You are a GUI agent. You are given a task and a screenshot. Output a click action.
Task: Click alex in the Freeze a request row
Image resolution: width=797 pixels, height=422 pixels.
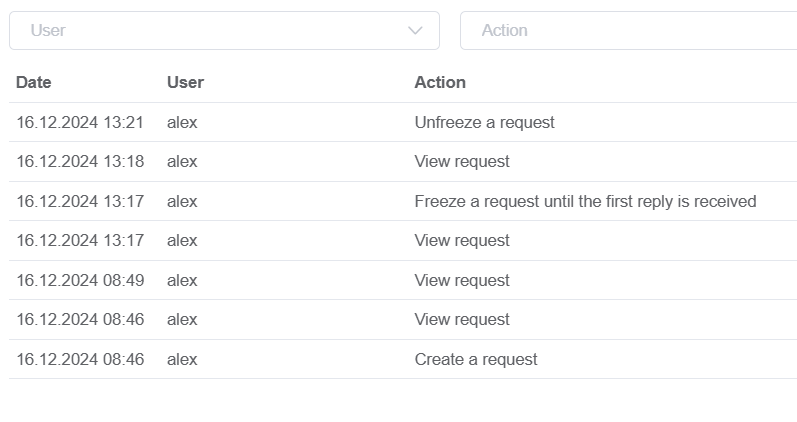point(182,201)
